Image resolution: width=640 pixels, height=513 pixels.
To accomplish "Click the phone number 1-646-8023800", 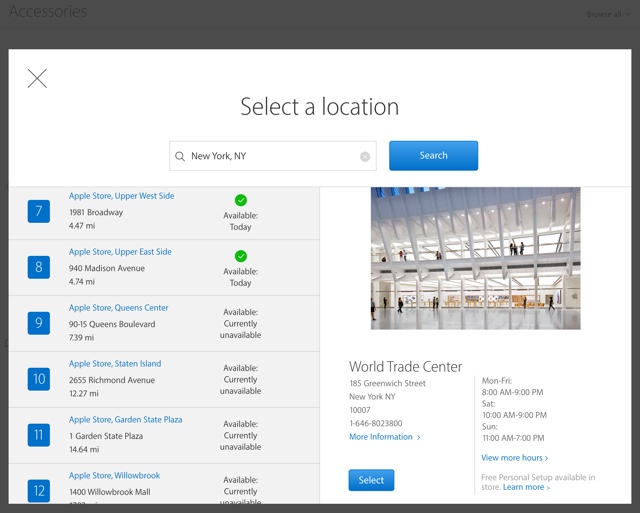I will click(x=376, y=423).
